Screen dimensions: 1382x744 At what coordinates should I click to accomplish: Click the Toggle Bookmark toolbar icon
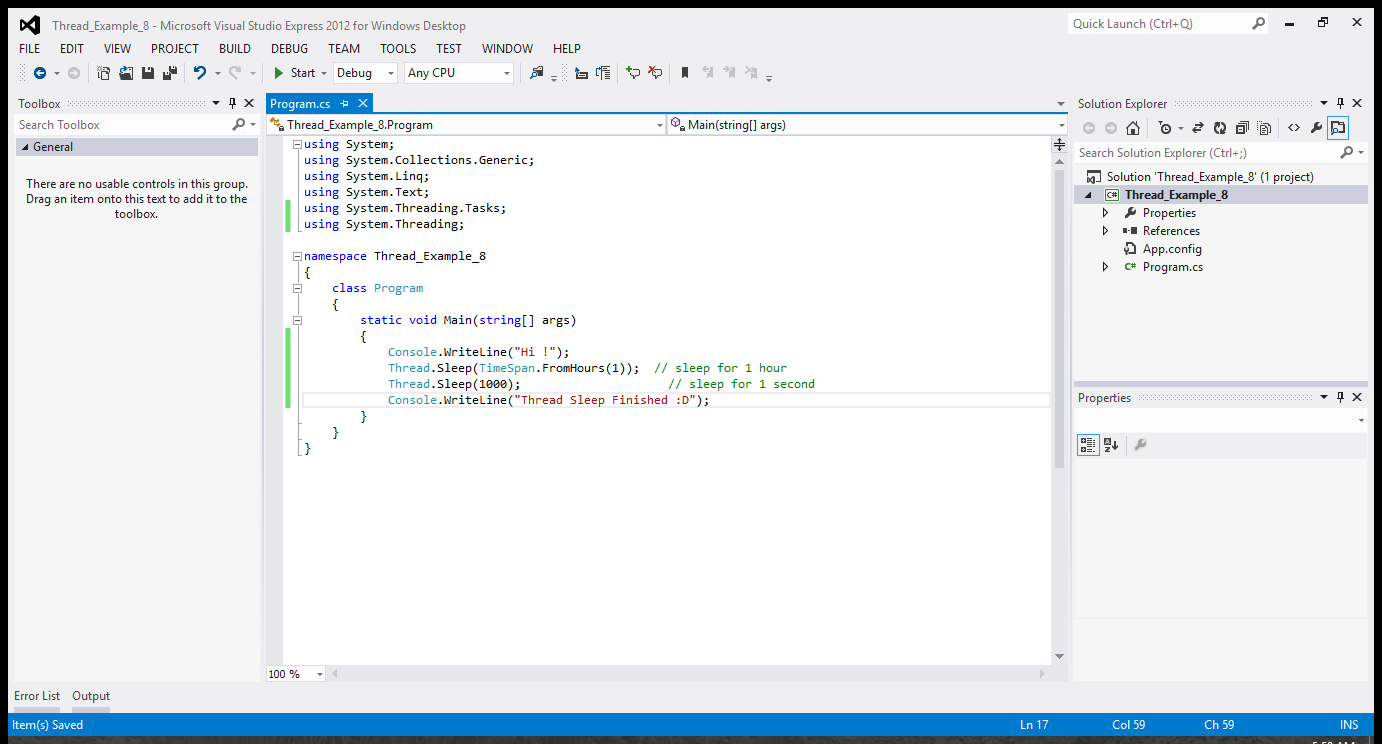tap(685, 73)
